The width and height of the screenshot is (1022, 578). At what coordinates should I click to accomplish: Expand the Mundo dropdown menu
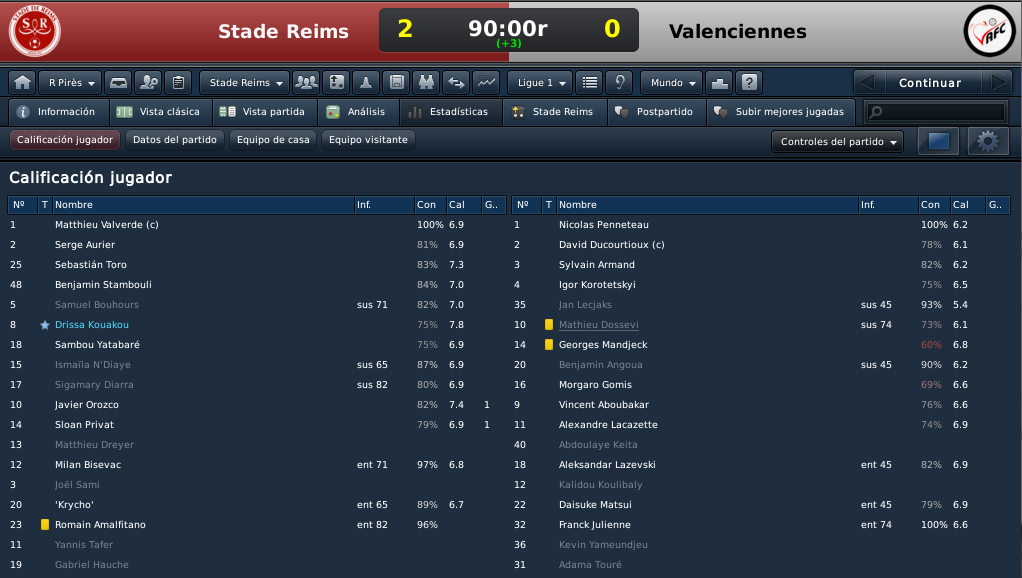(x=672, y=83)
